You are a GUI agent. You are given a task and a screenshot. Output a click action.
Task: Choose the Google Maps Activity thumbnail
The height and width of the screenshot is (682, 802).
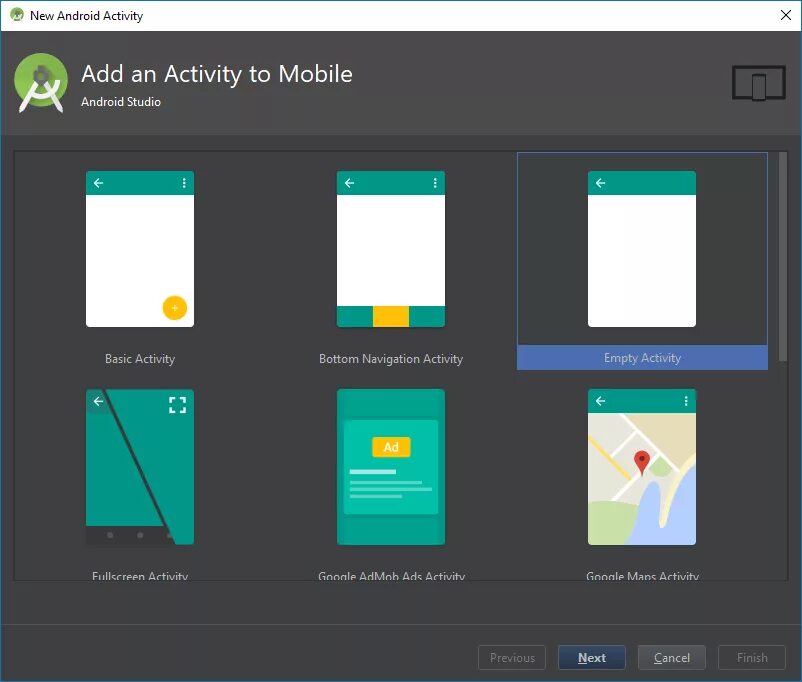tap(642, 467)
